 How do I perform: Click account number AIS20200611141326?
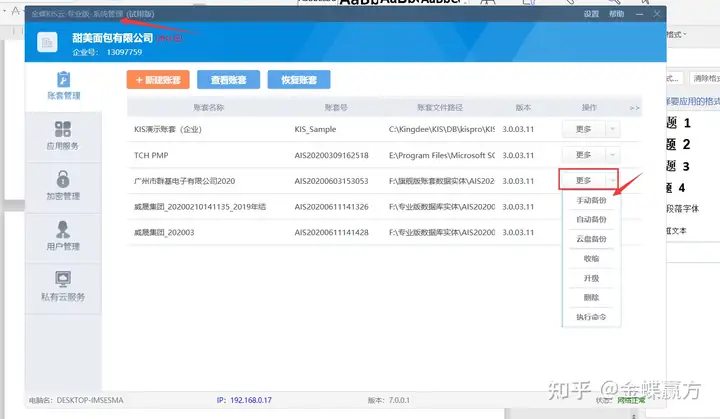tap(332, 207)
